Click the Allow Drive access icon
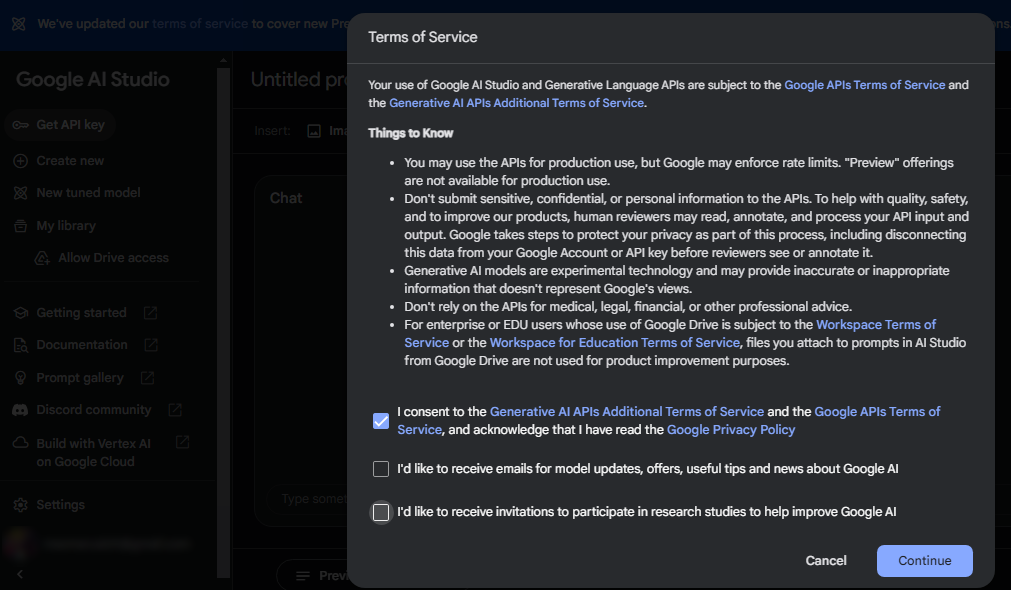 (x=42, y=258)
